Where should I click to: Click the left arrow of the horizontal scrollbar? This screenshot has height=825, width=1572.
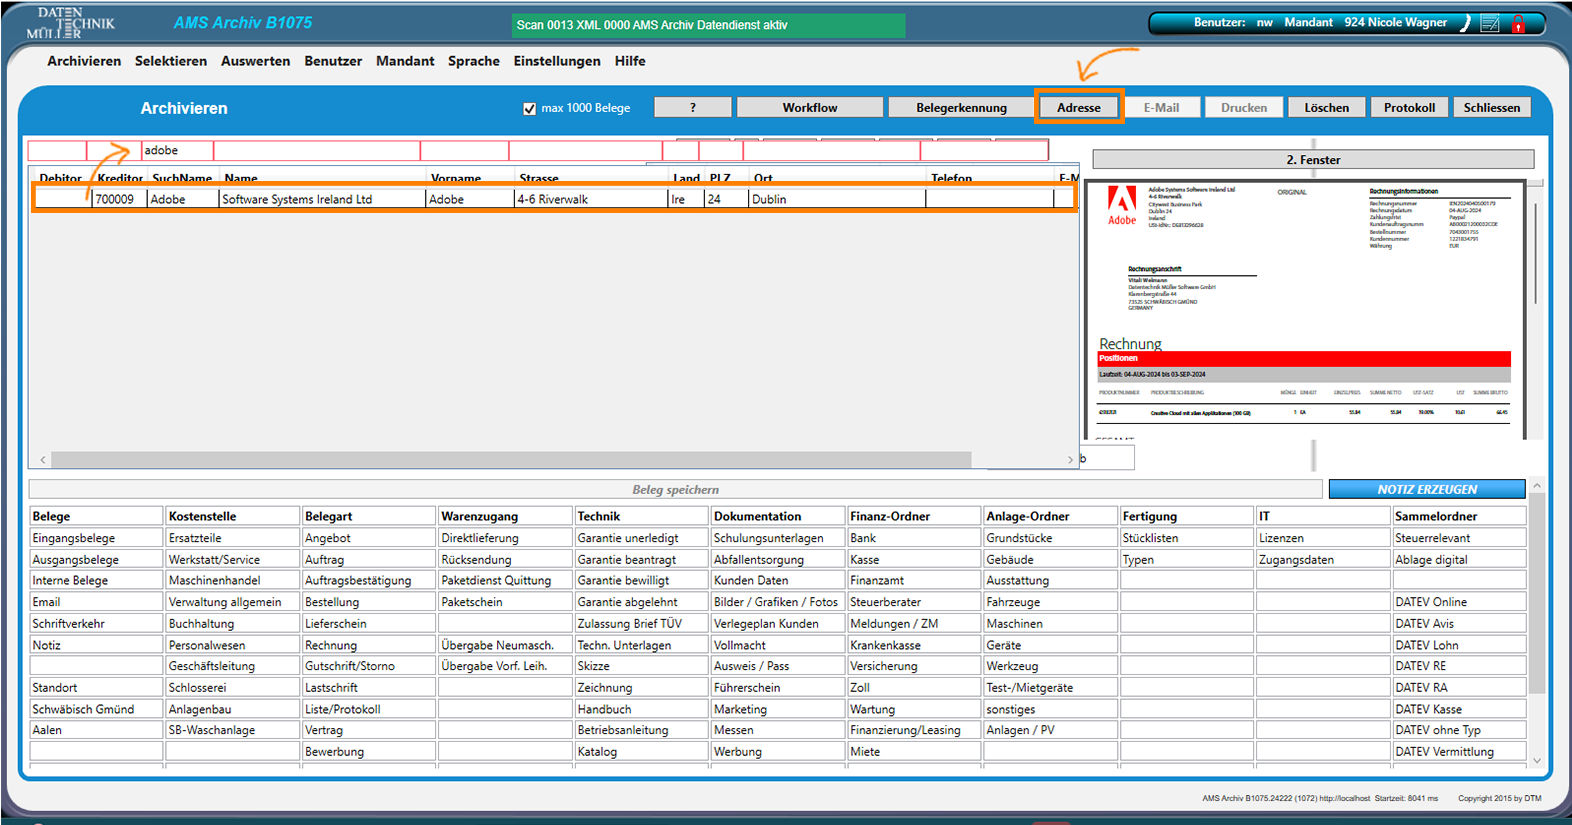[x=43, y=460]
